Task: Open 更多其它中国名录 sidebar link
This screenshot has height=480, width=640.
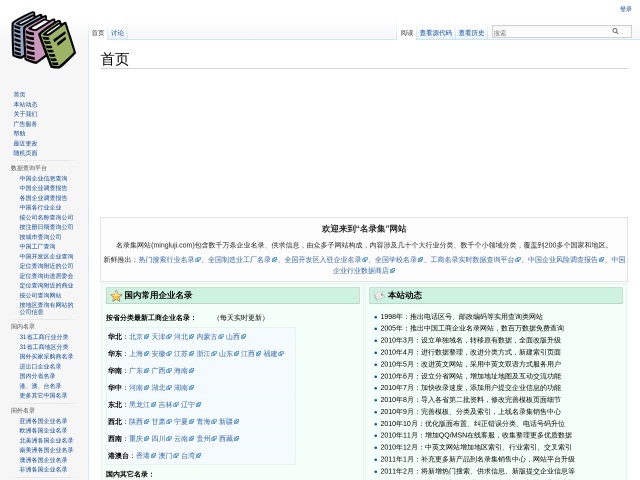Action: pos(43,396)
